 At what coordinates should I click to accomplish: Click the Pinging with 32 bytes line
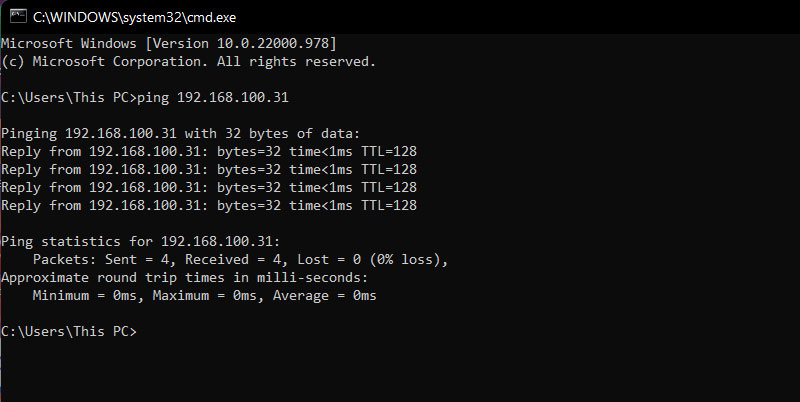pos(181,134)
